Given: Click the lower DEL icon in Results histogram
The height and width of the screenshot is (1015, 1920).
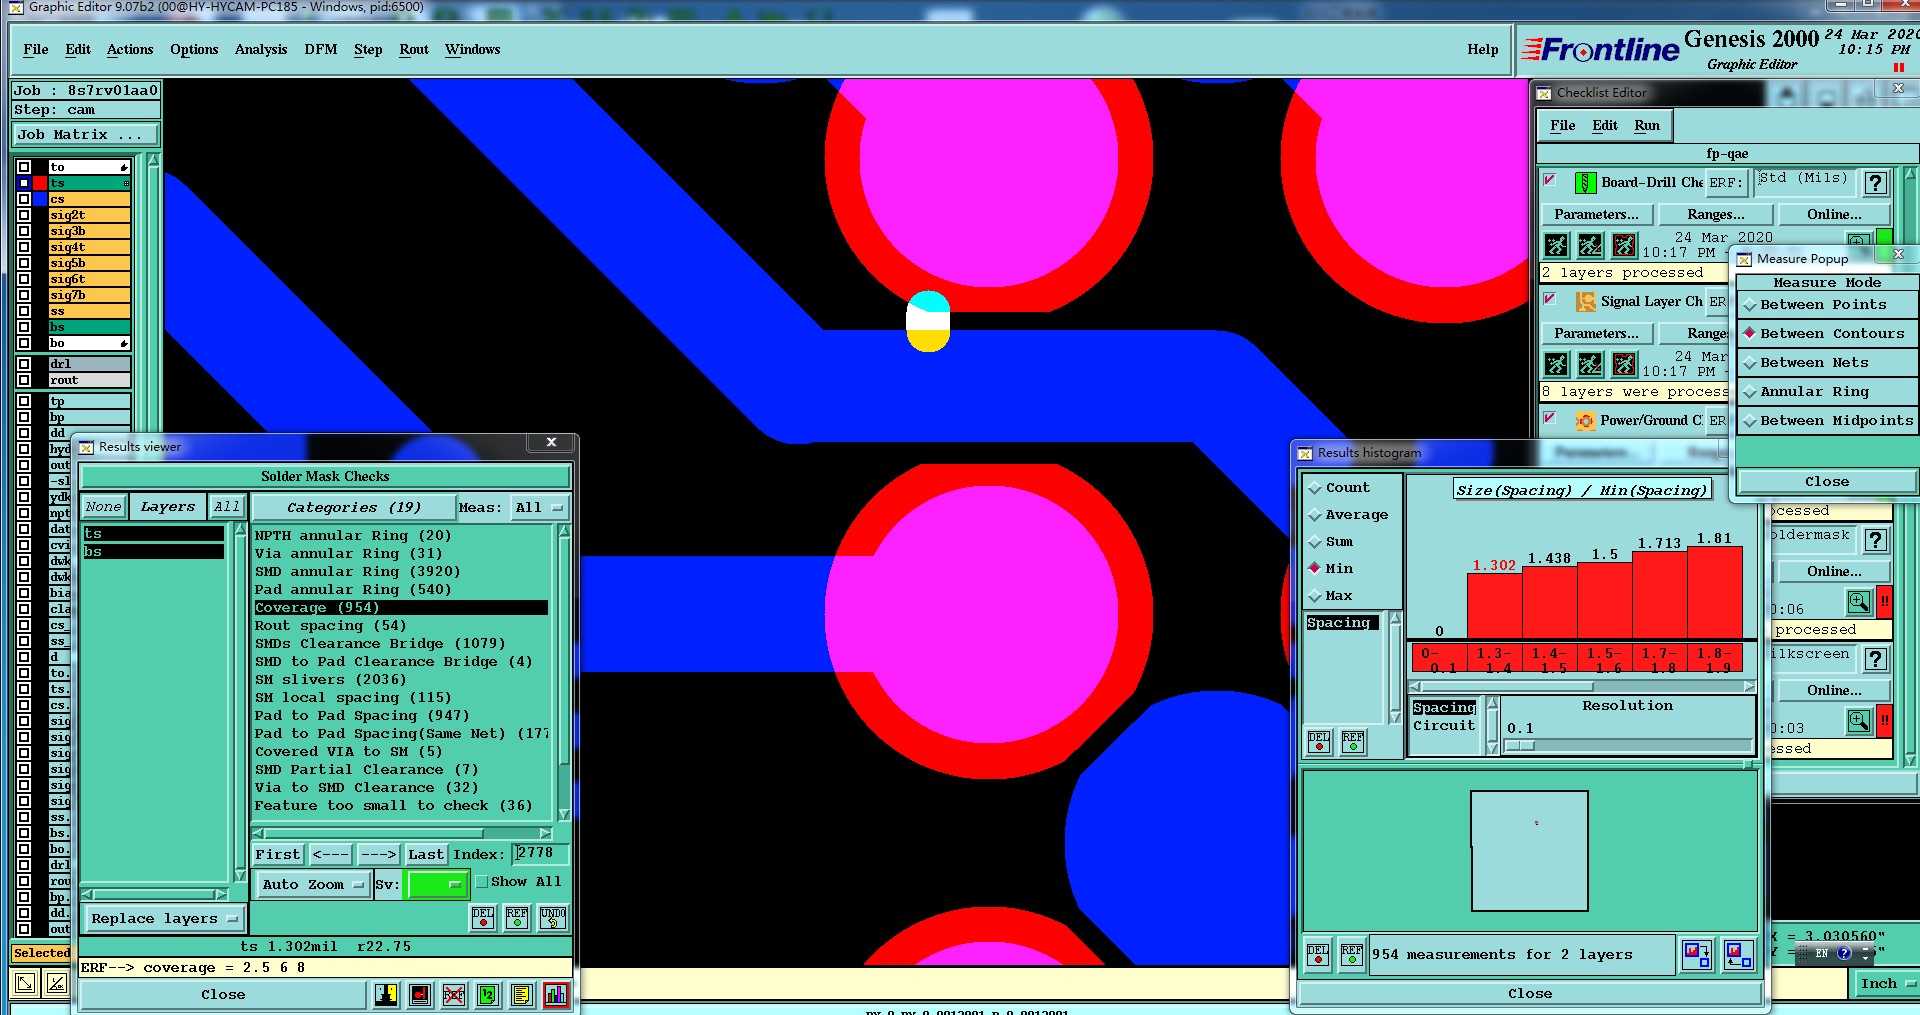Looking at the screenshot, I should (x=1318, y=954).
